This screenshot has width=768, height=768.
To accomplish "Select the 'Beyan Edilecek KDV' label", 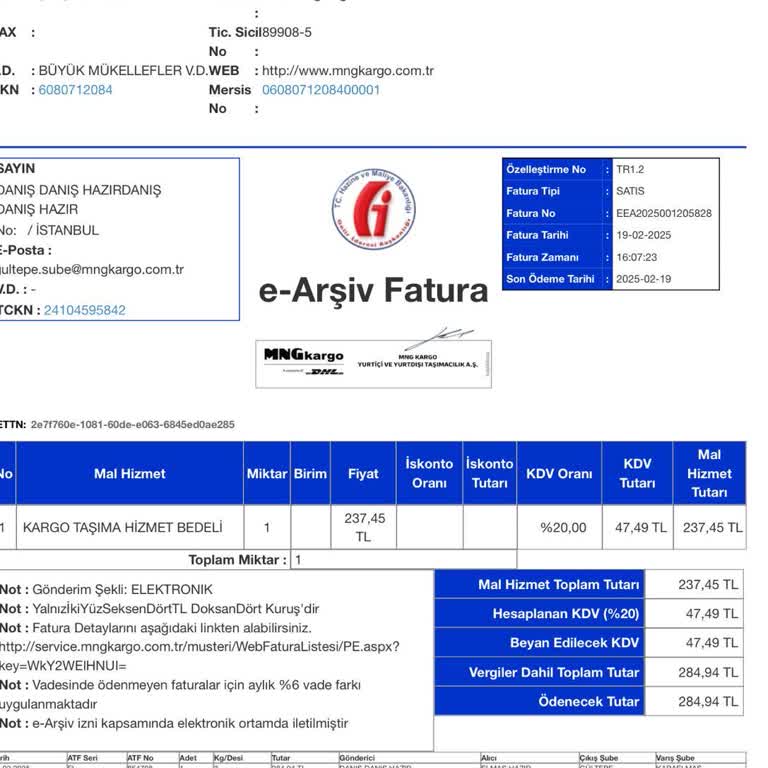I will (x=574, y=643).
